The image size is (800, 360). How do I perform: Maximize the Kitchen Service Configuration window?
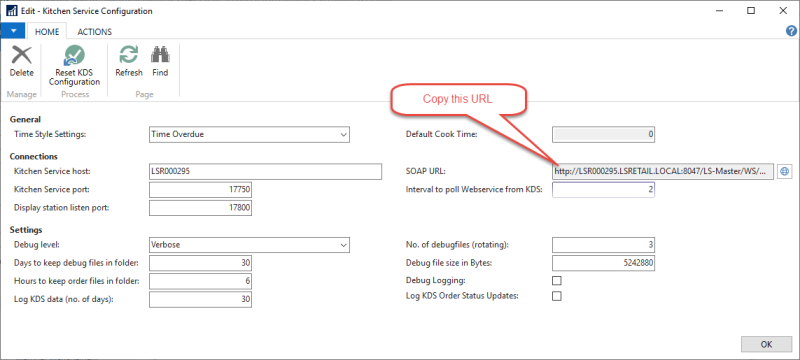point(751,11)
